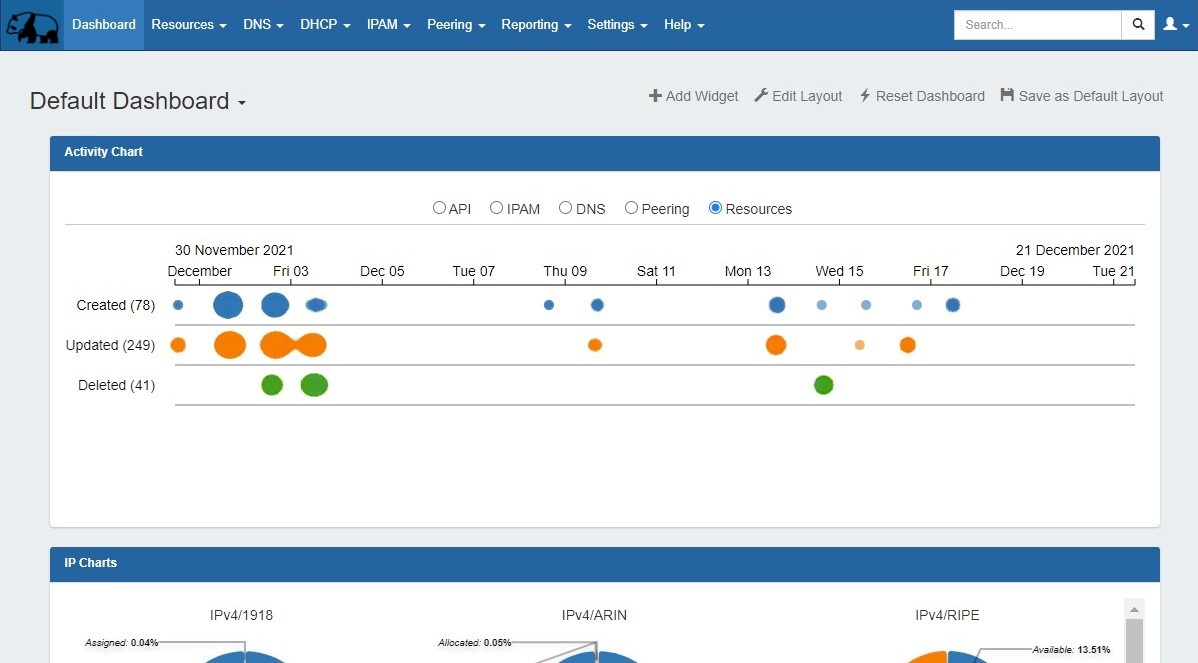Click the Save as Default Layout disk icon
Screen dimensions: 1198x663
(1007, 96)
